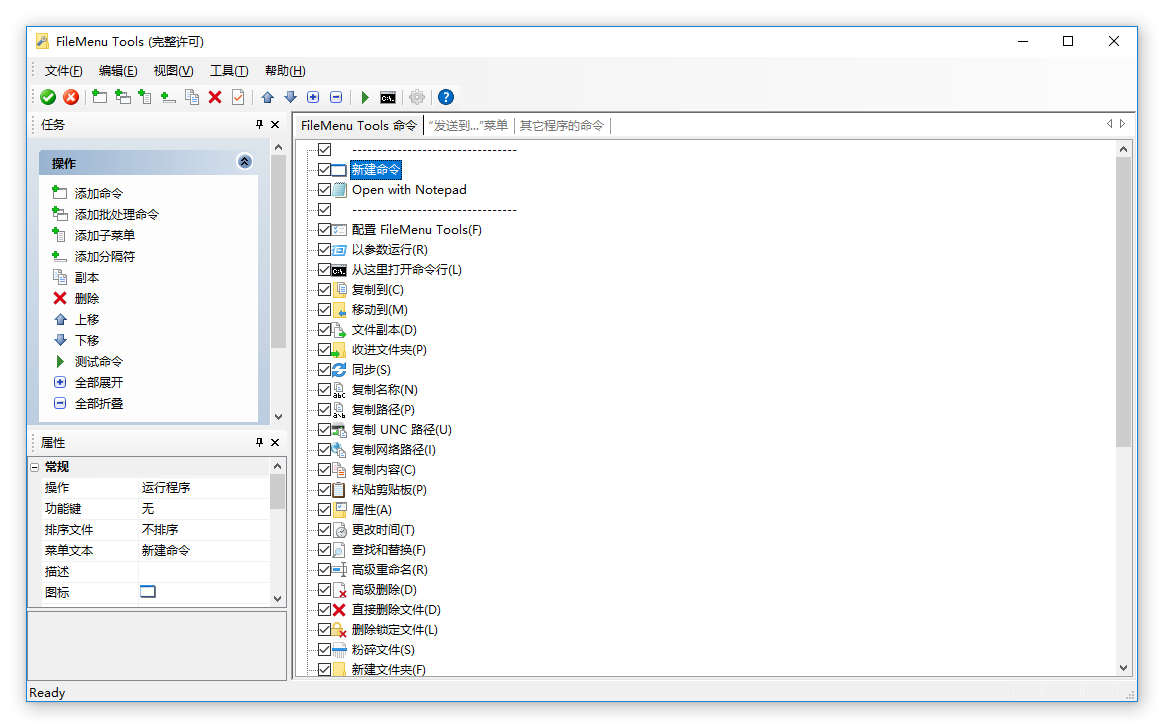1164x728 pixels.
Task: Toggle the 同步(S) checkbox
Action: click(x=324, y=370)
